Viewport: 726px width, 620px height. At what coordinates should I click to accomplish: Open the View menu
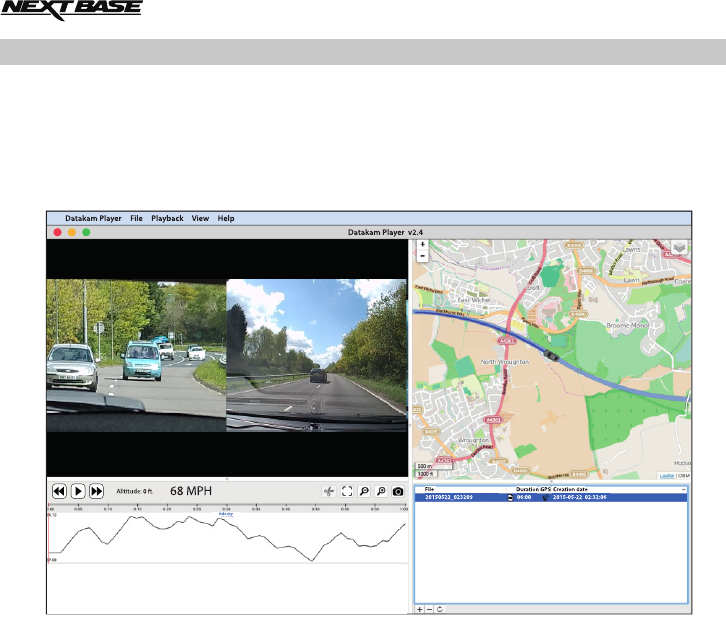[x=200, y=218]
